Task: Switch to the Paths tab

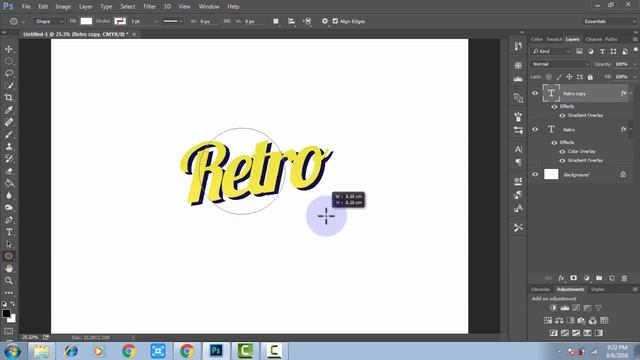Action: point(611,39)
